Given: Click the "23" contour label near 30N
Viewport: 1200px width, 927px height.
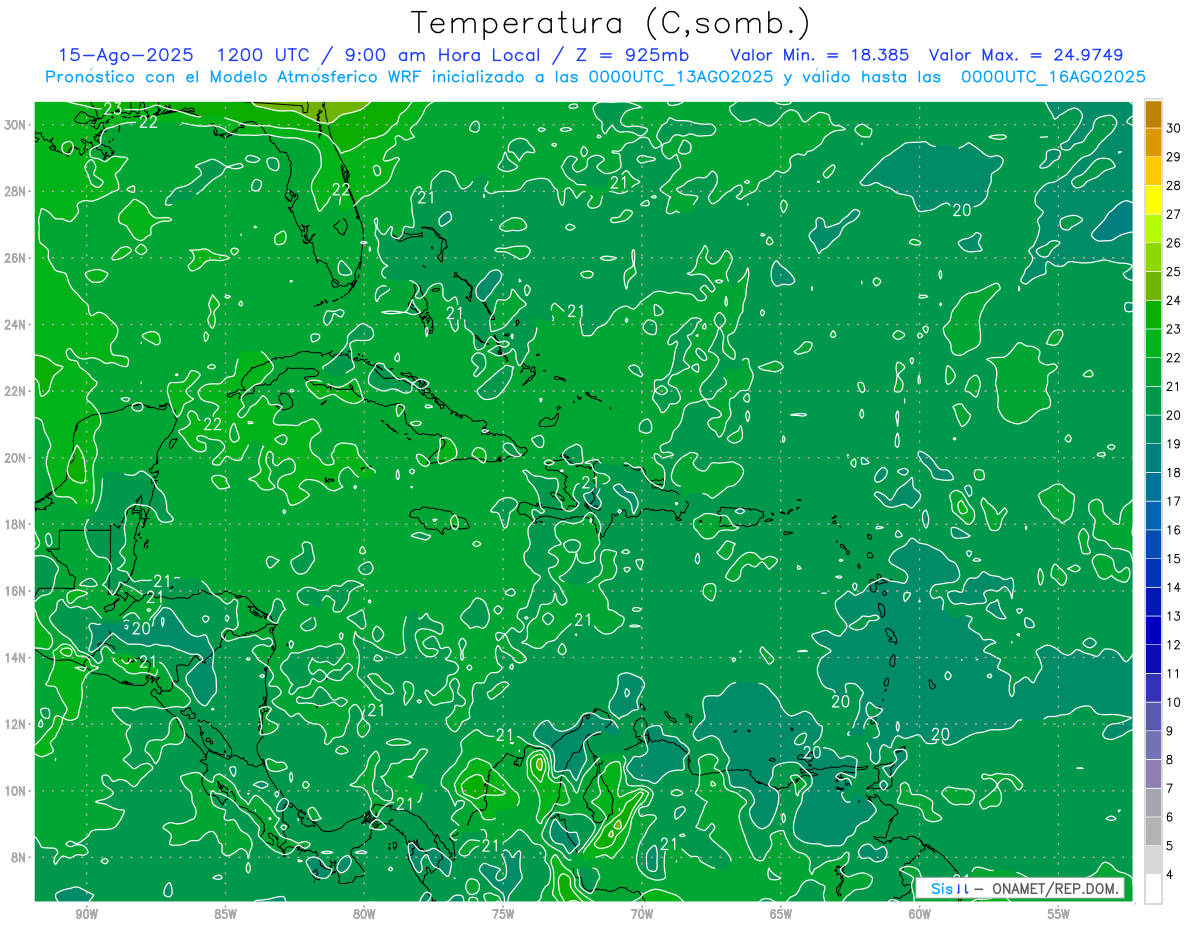Looking at the screenshot, I should pos(113,109).
